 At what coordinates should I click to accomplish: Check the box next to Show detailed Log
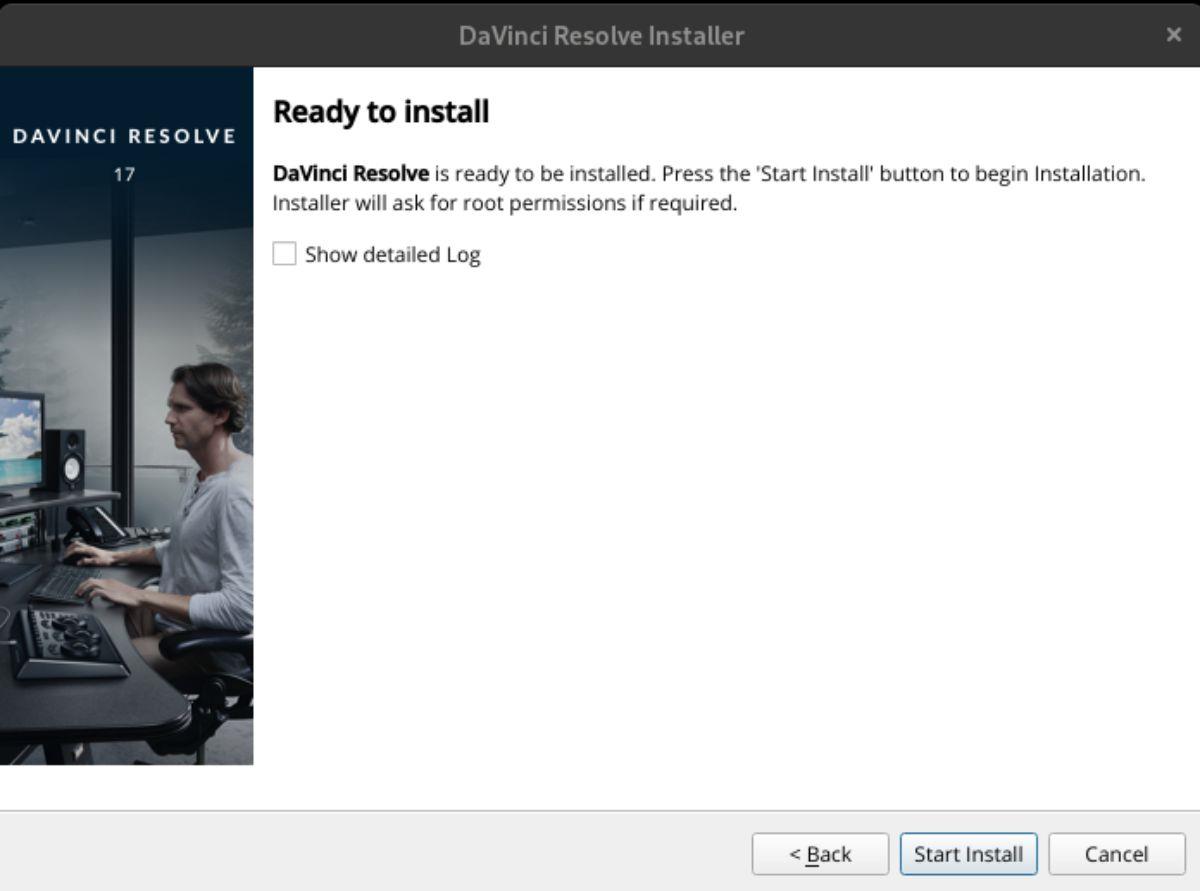[284, 254]
